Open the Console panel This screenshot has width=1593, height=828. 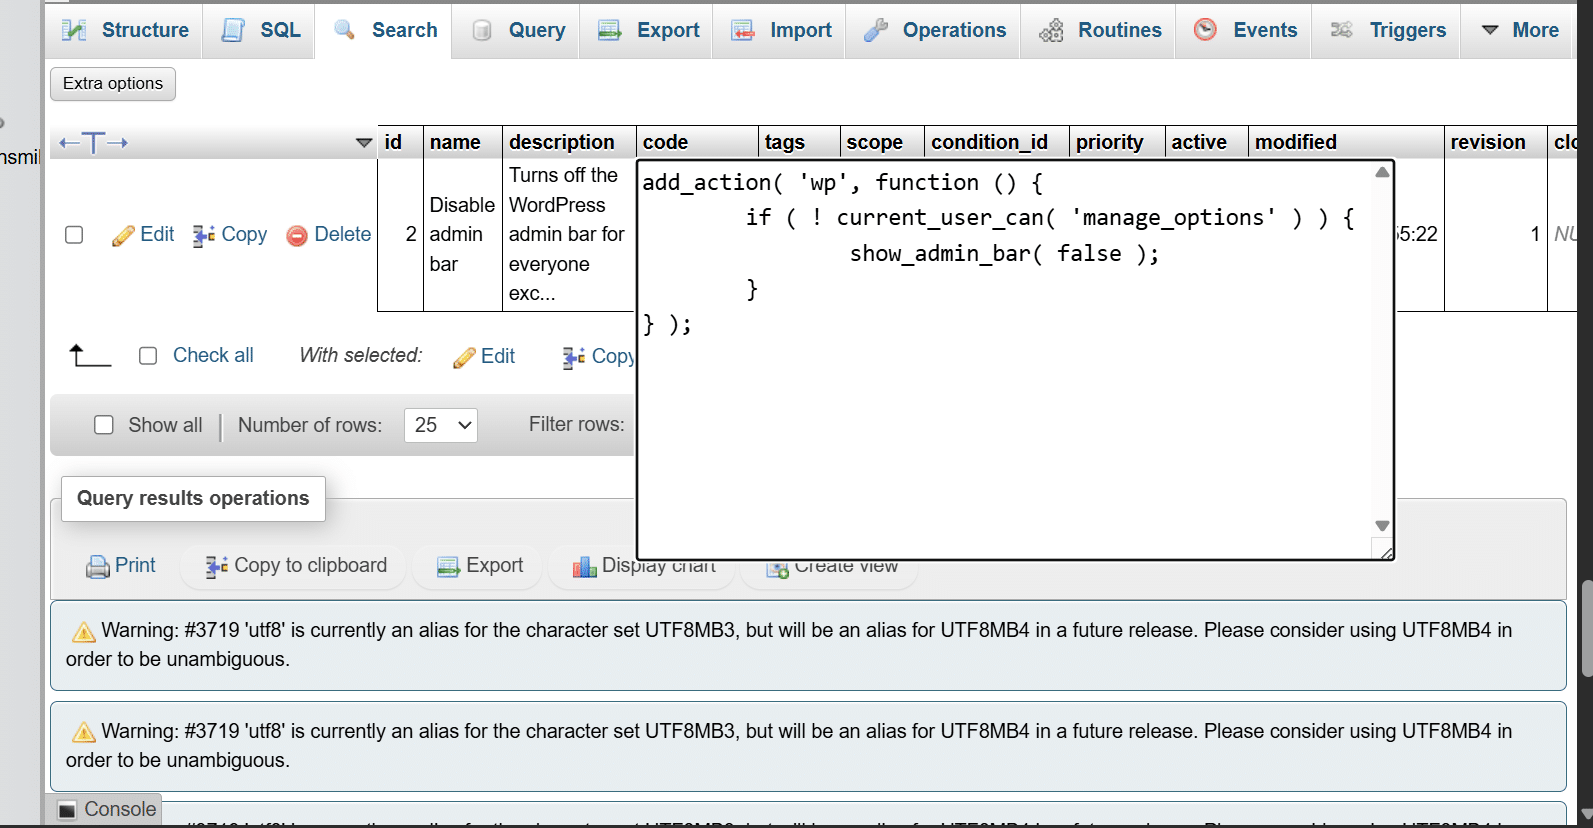[x=107, y=809]
